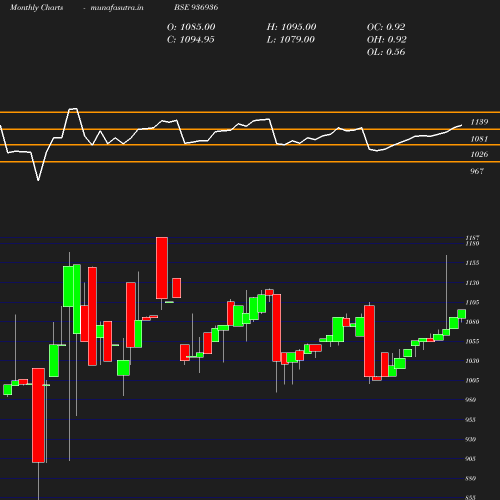Pick the price axis label "1130"
Viewport: 500px width, 500px height.
(472, 283)
